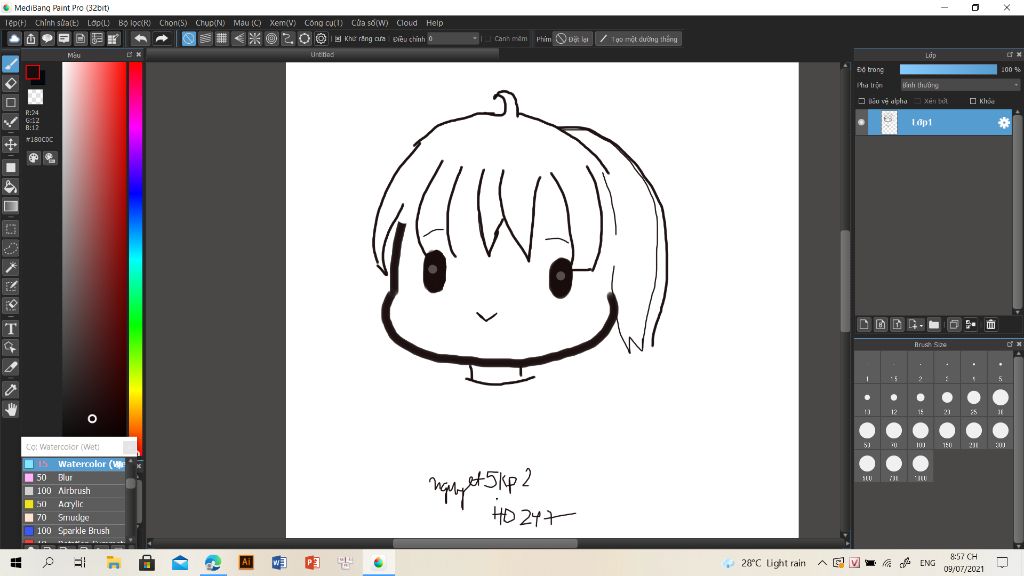This screenshot has height=576, width=1024.
Task: Select the Brush tool
Action: click(10, 64)
